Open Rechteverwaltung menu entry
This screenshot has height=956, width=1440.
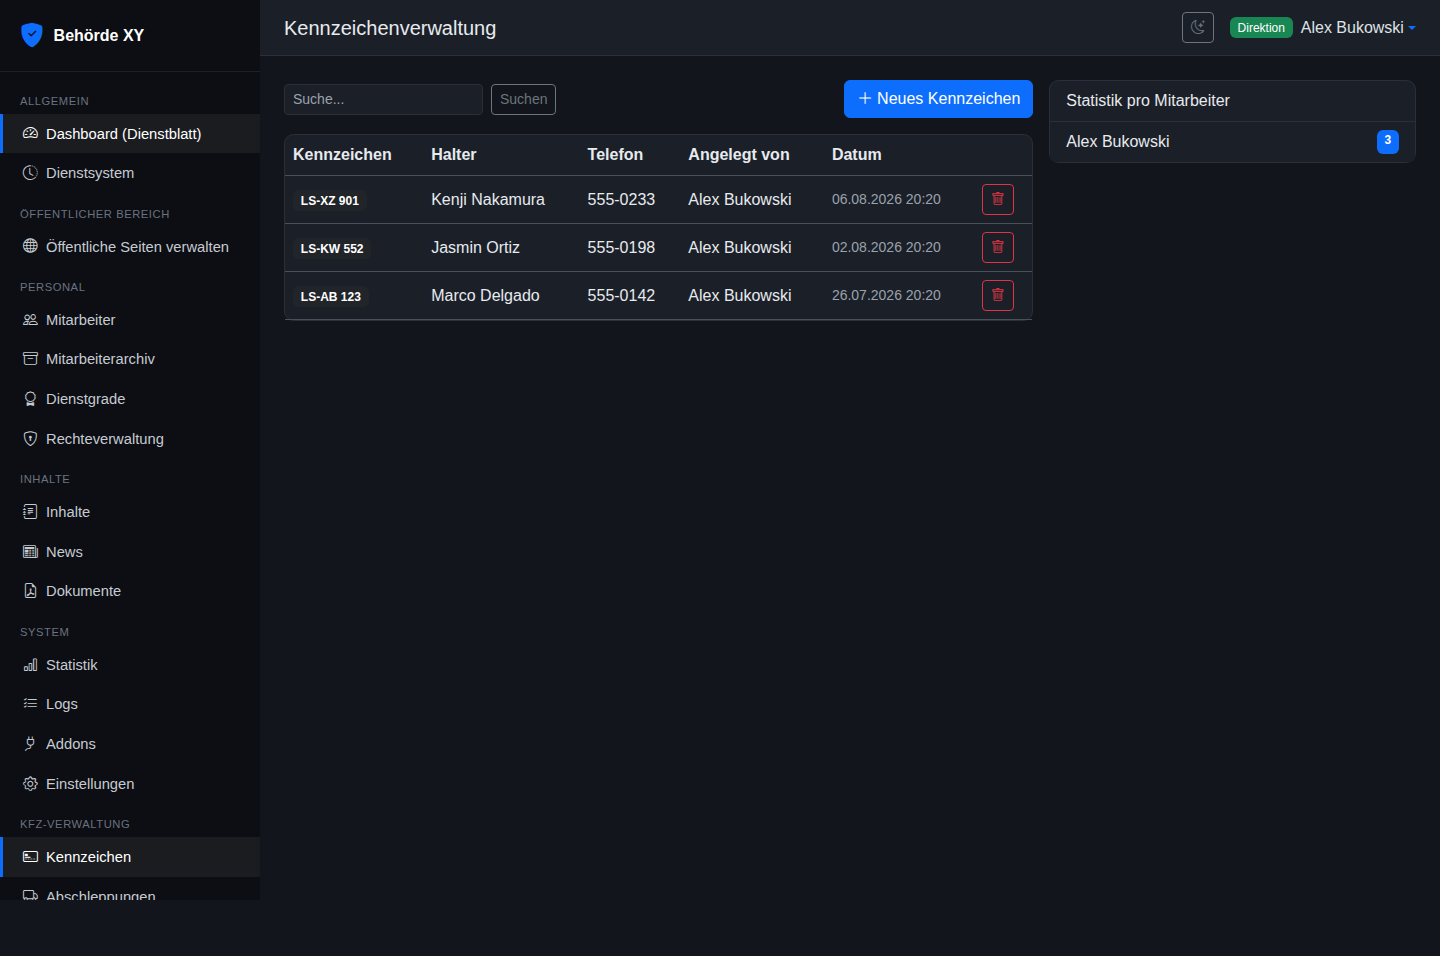pyautogui.click(x=130, y=439)
